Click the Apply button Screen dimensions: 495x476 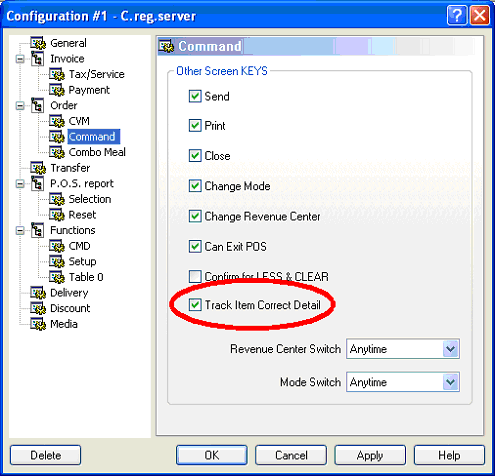click(370, 455)
